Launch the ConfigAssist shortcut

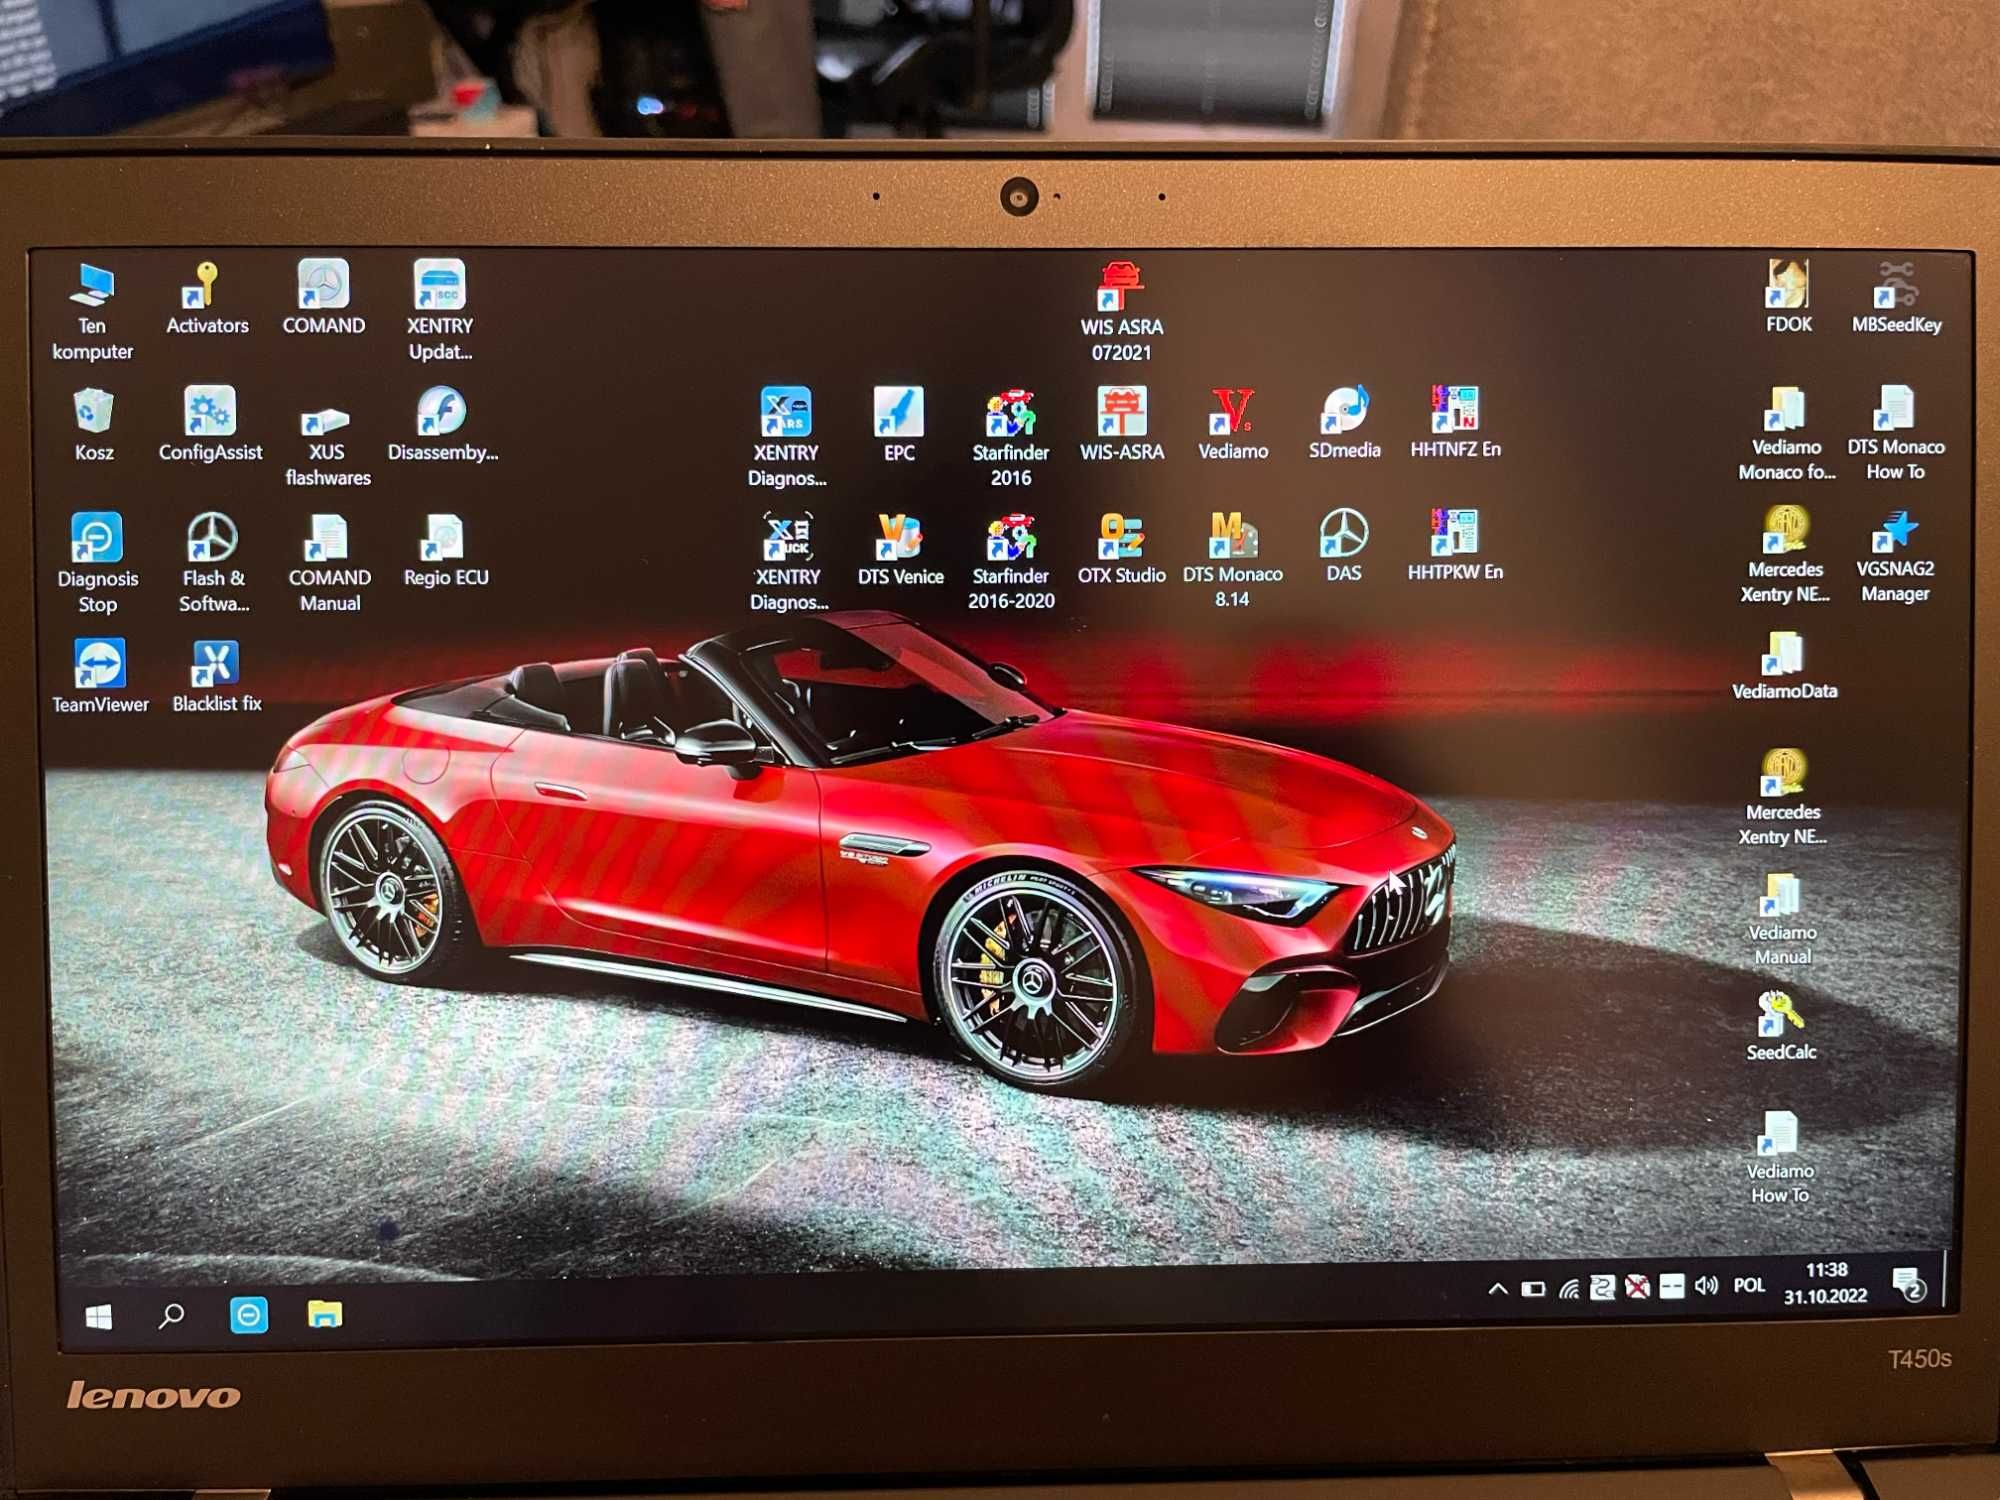coord(210,425)
